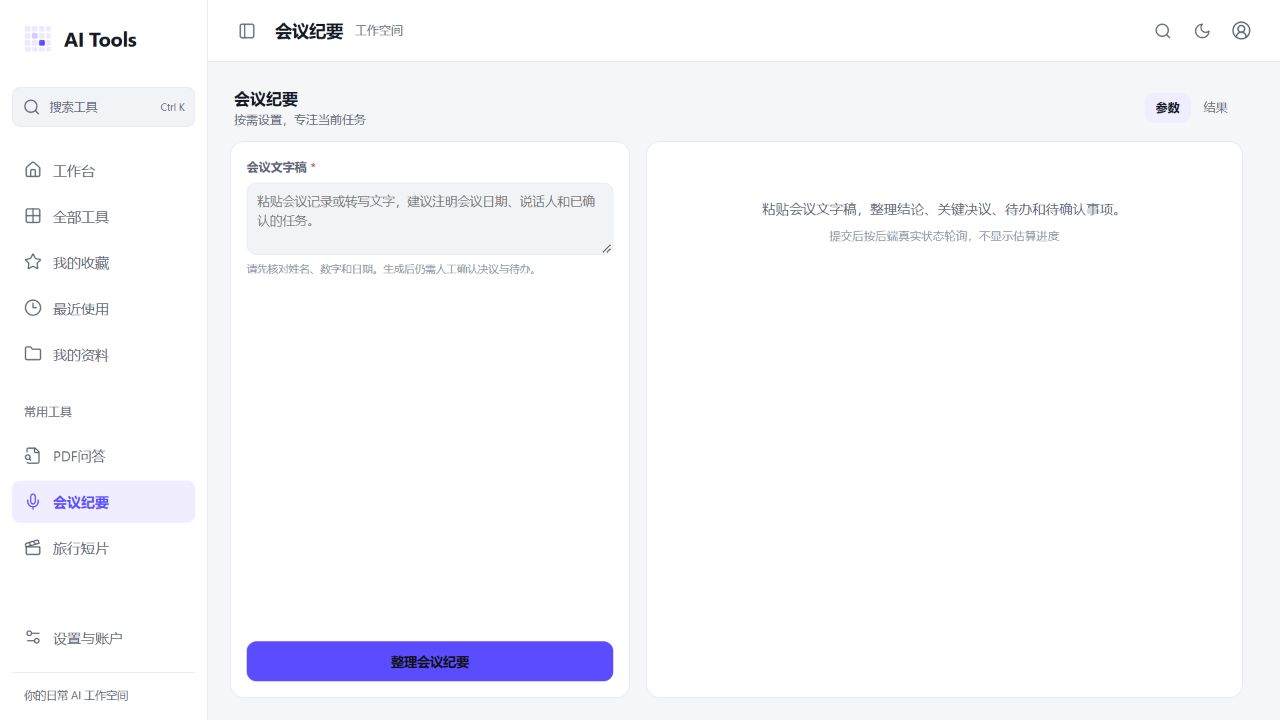Click inside the 会议文字稿 text area
This screenshot has width=1280, height=720.
pyautogui.click(x=430, y=218)
